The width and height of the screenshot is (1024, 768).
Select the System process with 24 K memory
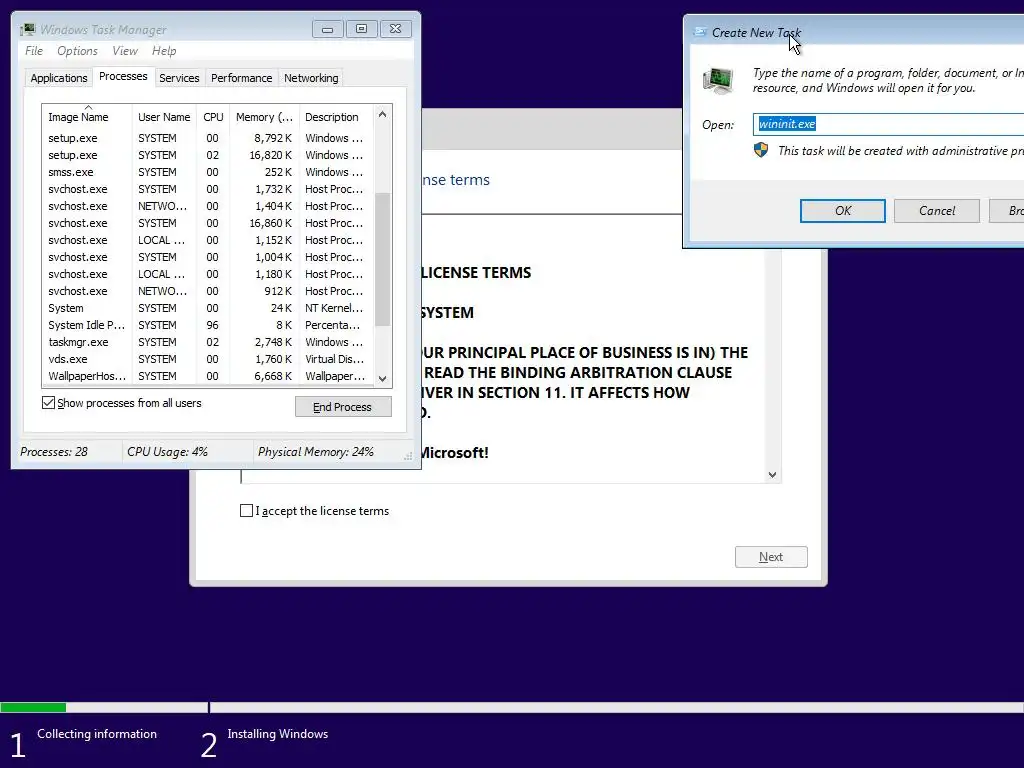point(208,308)
